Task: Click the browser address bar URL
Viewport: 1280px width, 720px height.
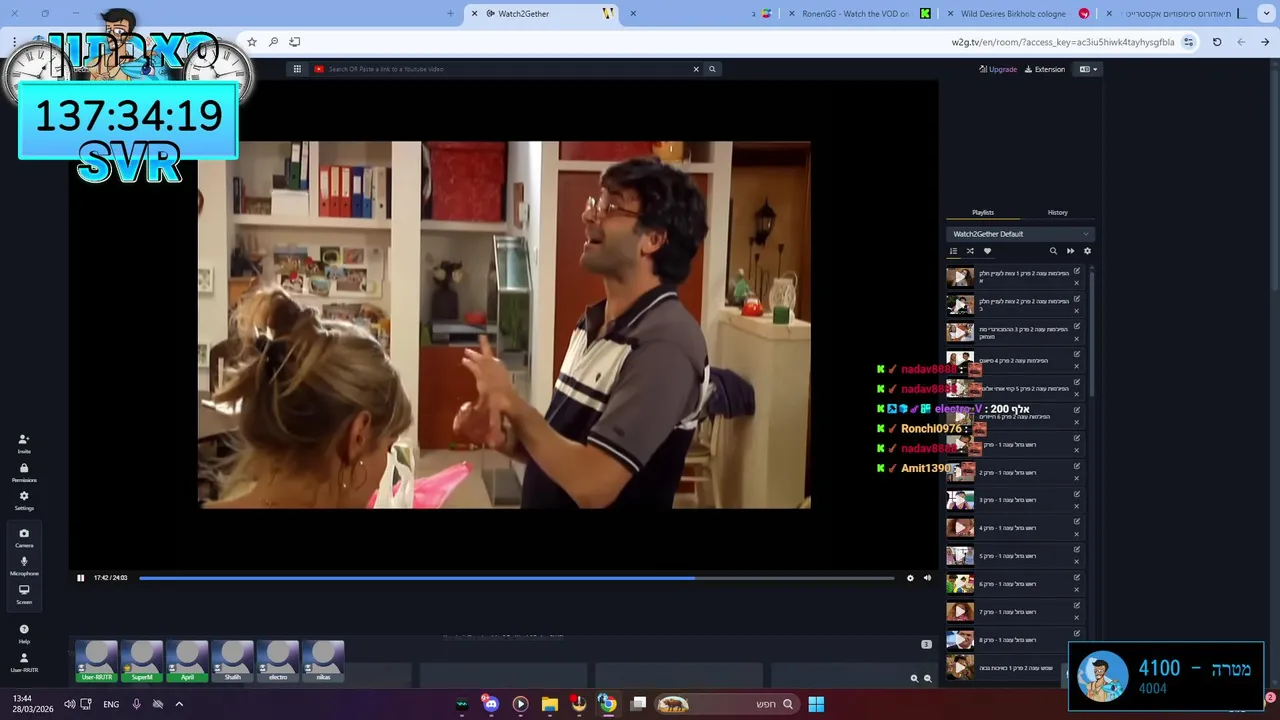Action: click(1062, 42)
